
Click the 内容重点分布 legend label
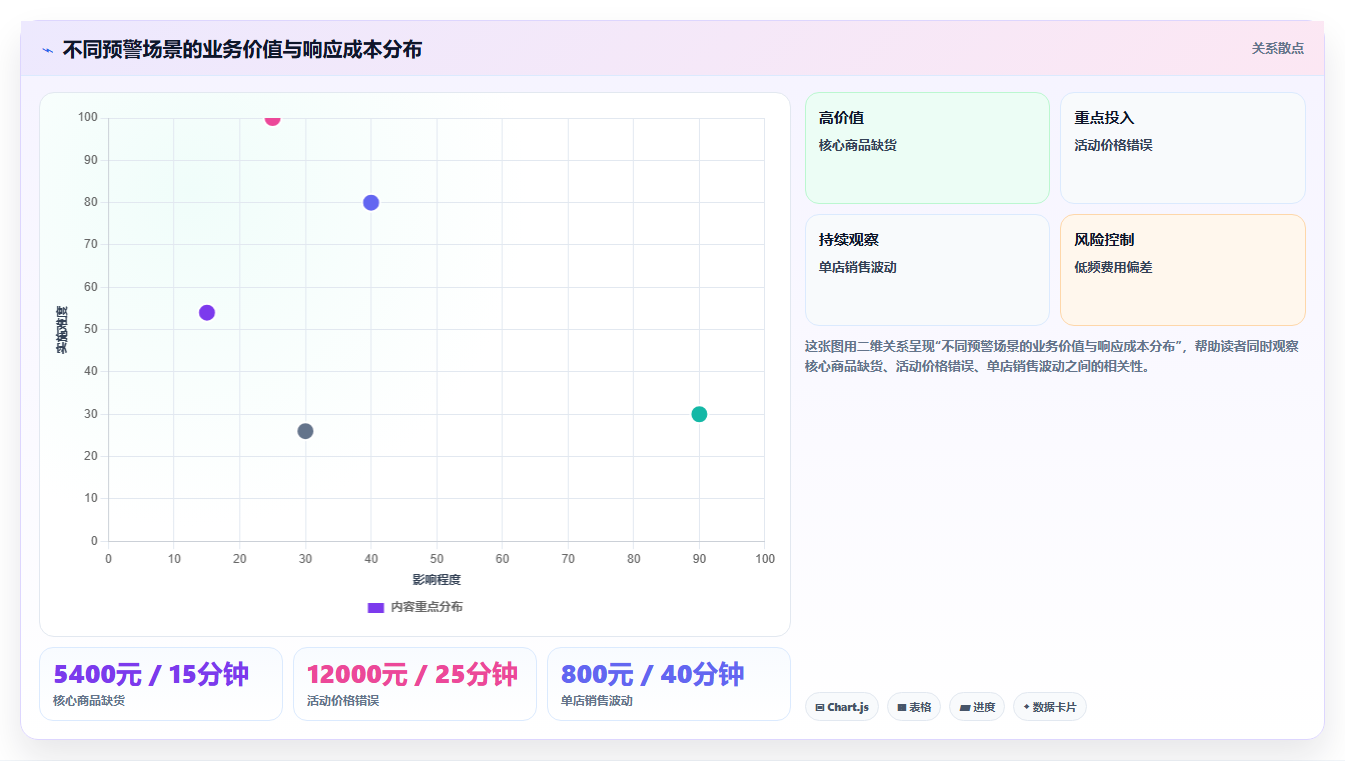pos(426,607)
